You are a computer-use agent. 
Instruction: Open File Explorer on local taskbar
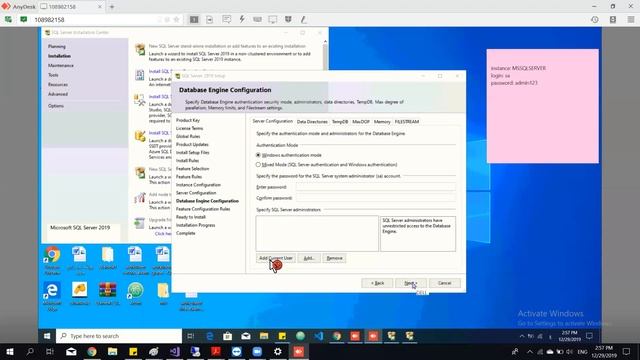pyautogui.click(x=113, y=351)
